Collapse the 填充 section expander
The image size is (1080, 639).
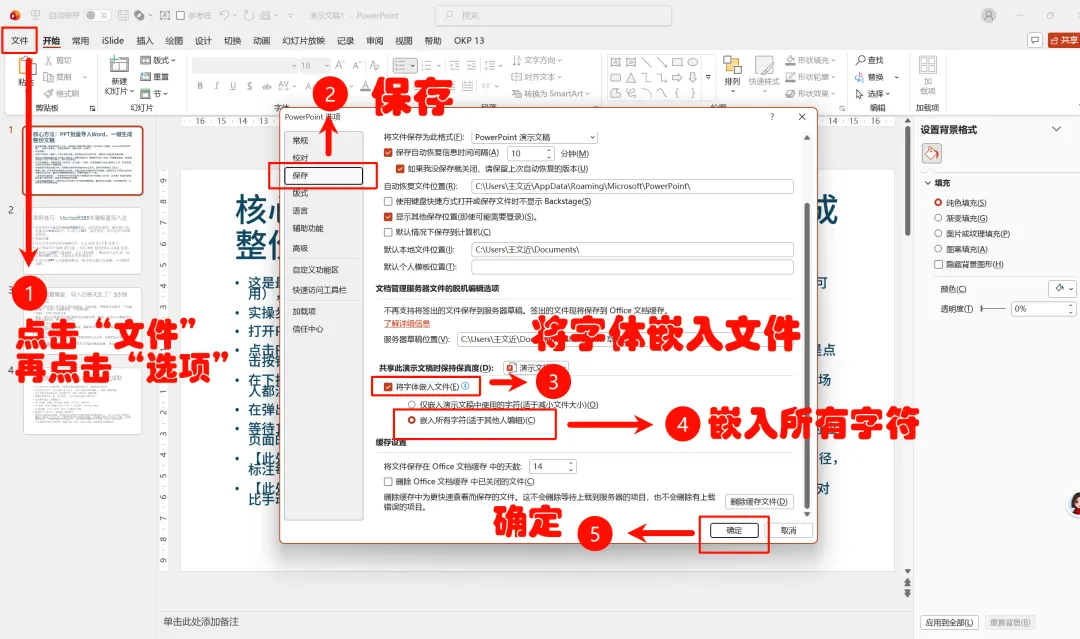click(928, 183)
